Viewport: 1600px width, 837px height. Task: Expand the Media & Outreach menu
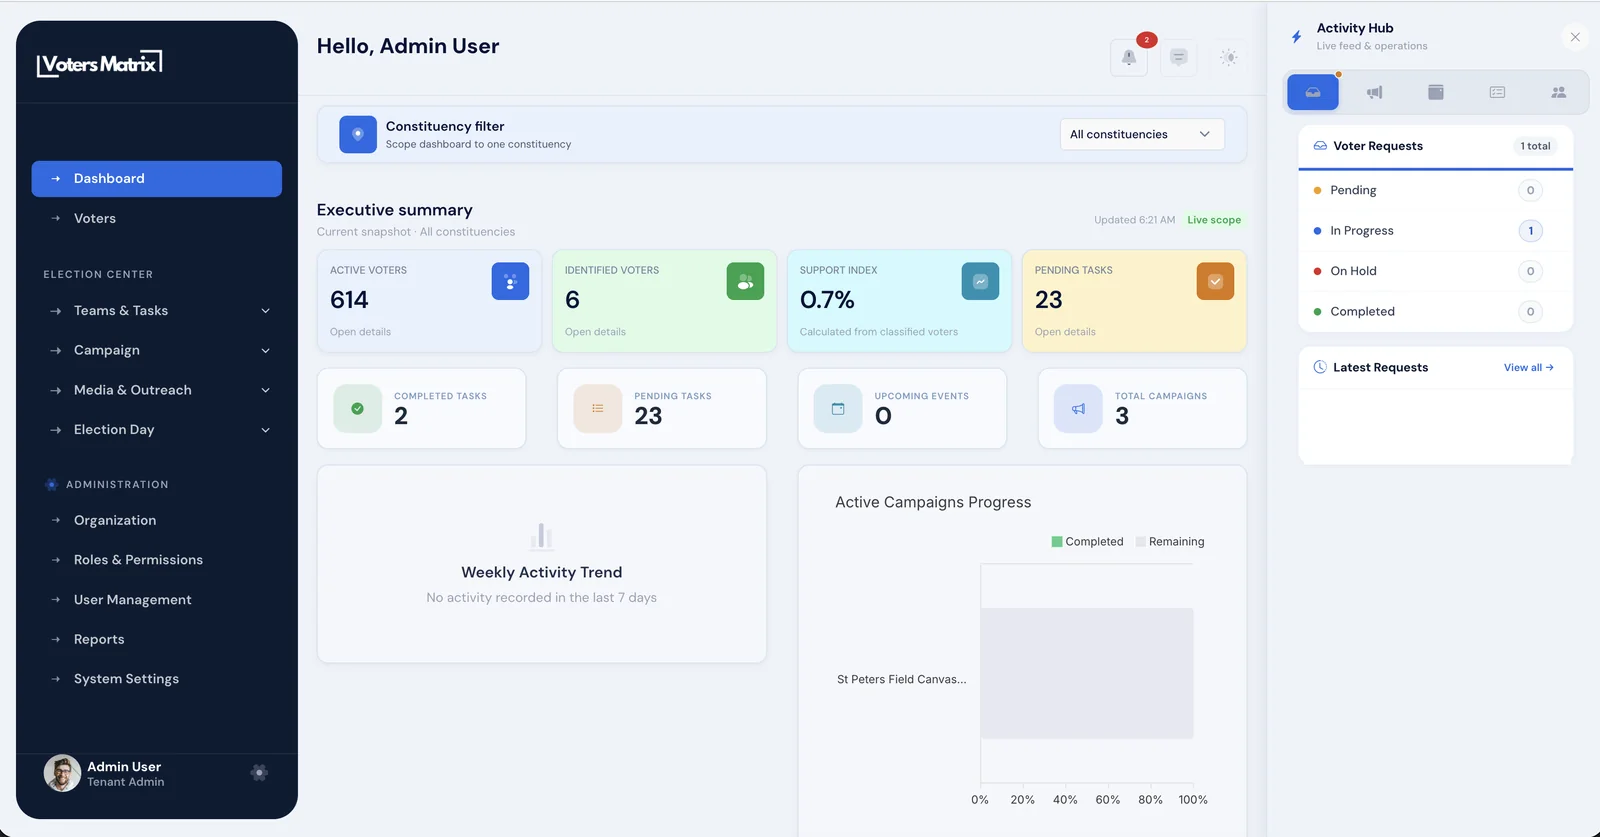point(157,390)
